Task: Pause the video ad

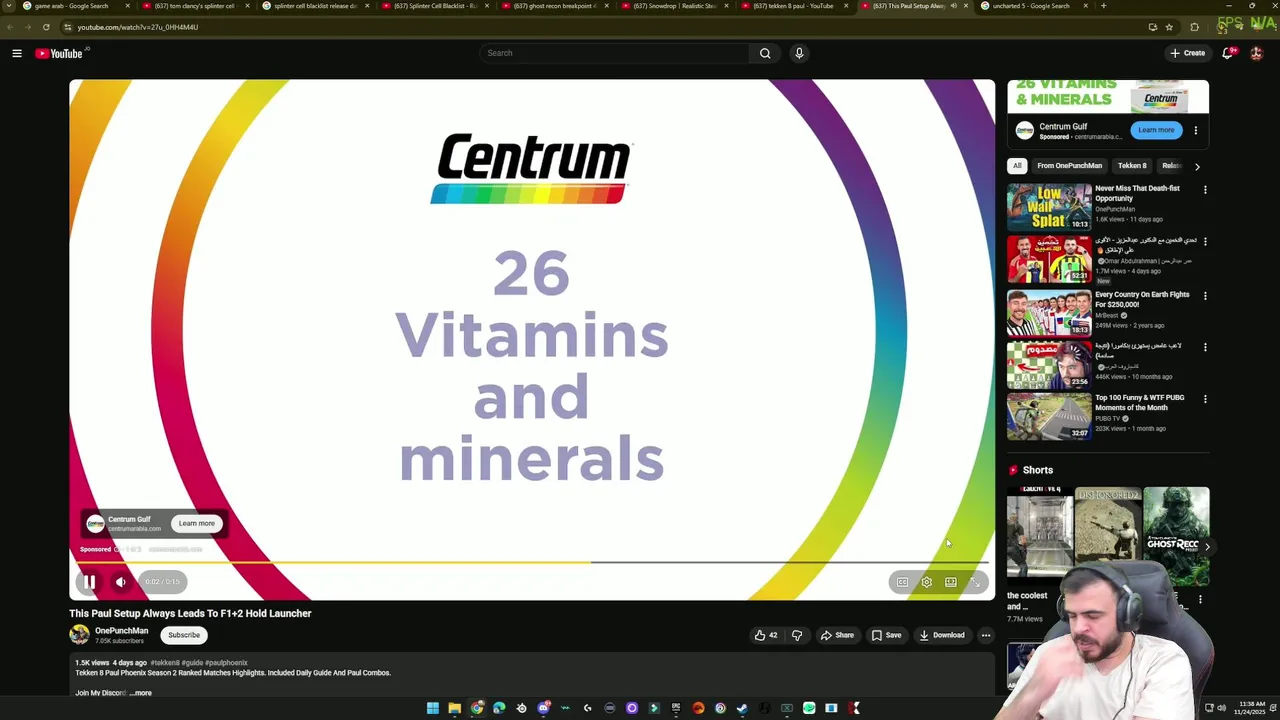Action: coord(89,581)
